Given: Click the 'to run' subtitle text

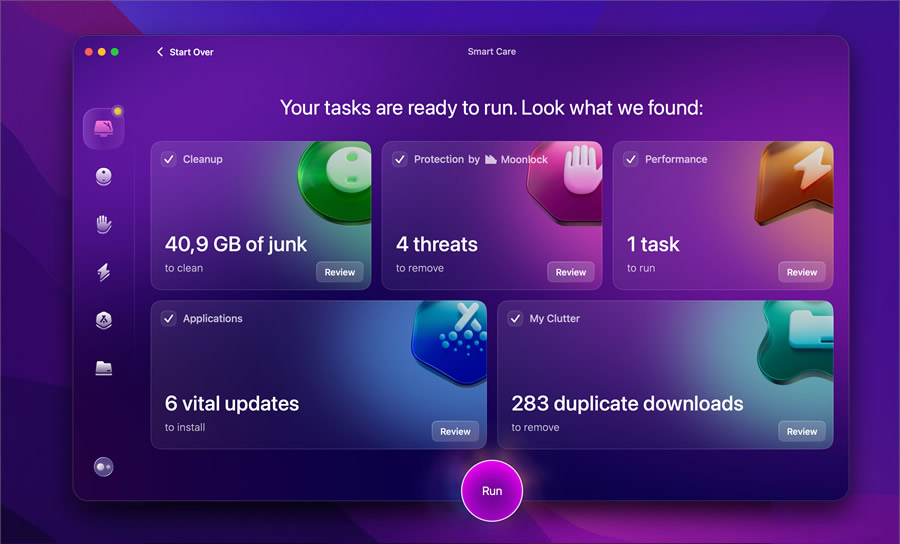Looking at the screenshot, I should pyautogui.click(x=641, y=268).
